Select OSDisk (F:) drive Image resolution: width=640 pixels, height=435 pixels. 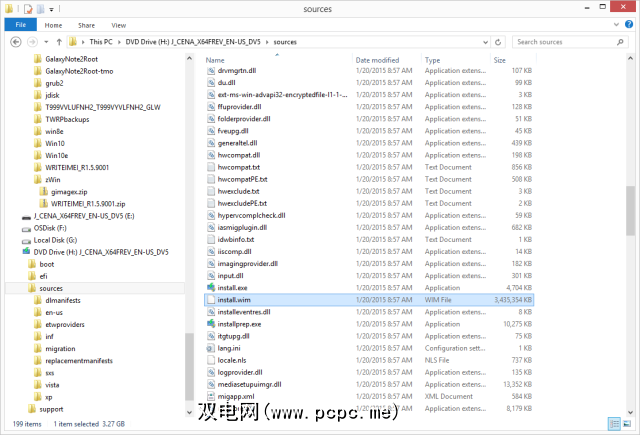pos(50,228)
